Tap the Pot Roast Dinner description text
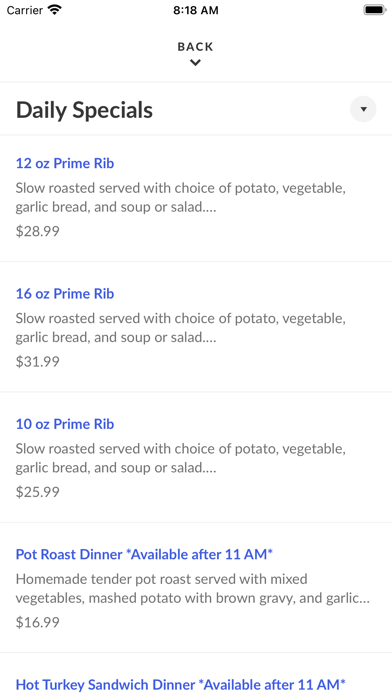 pos(193,588)
